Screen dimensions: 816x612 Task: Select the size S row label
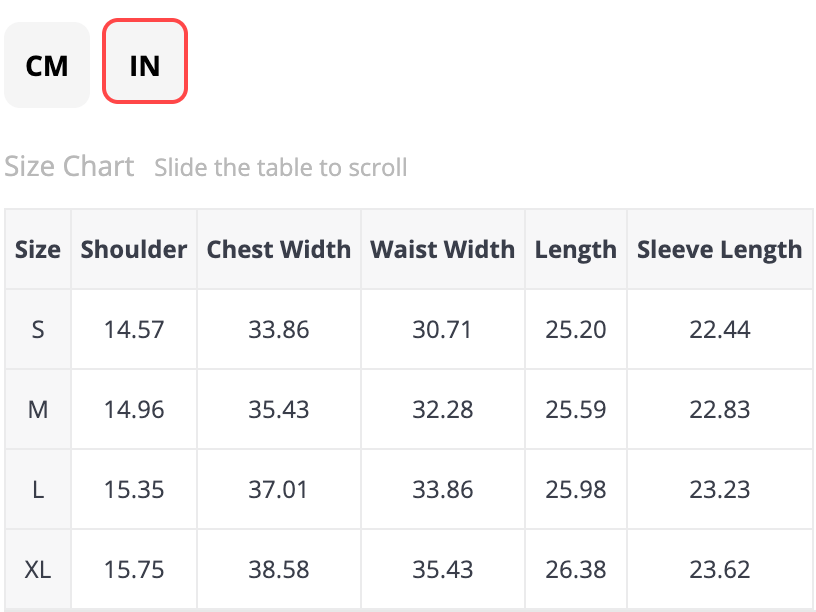[x=38, y=329]
